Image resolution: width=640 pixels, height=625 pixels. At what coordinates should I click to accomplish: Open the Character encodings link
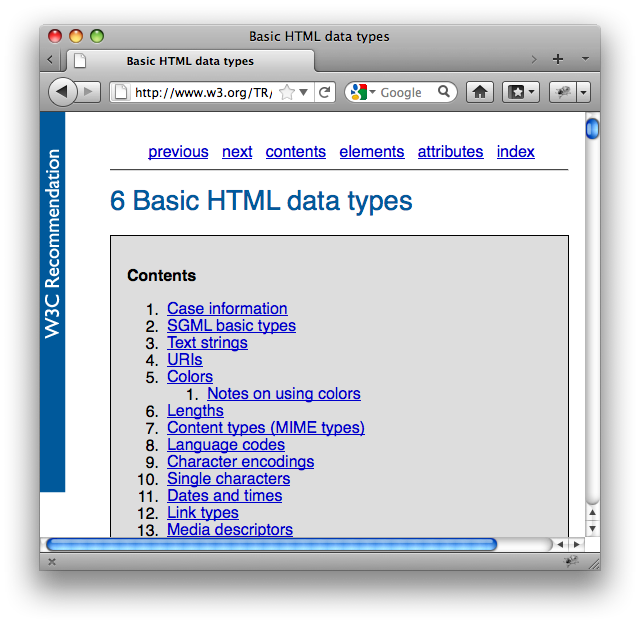coord(241,462)
